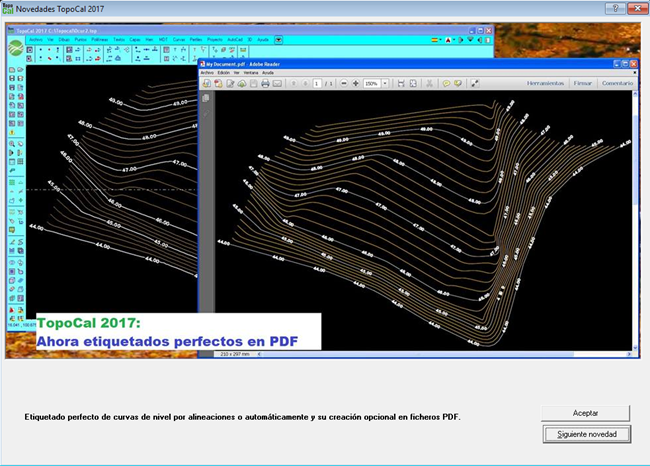Image resolution: width=650 pixels, height=466 pixels.
Task: Open AutoCad menu in TopoCal window
Action: coord(235,40)
